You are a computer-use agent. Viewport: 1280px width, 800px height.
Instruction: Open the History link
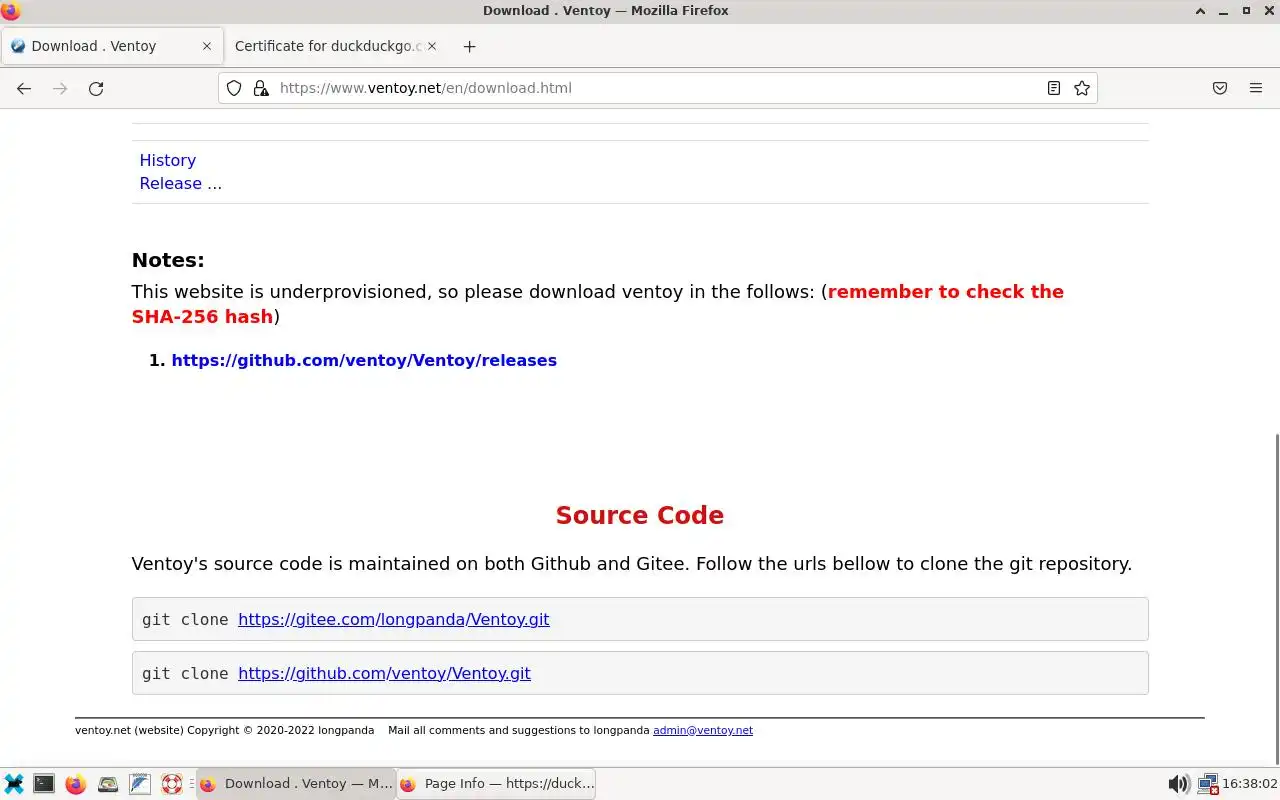[x=168, y=160]
